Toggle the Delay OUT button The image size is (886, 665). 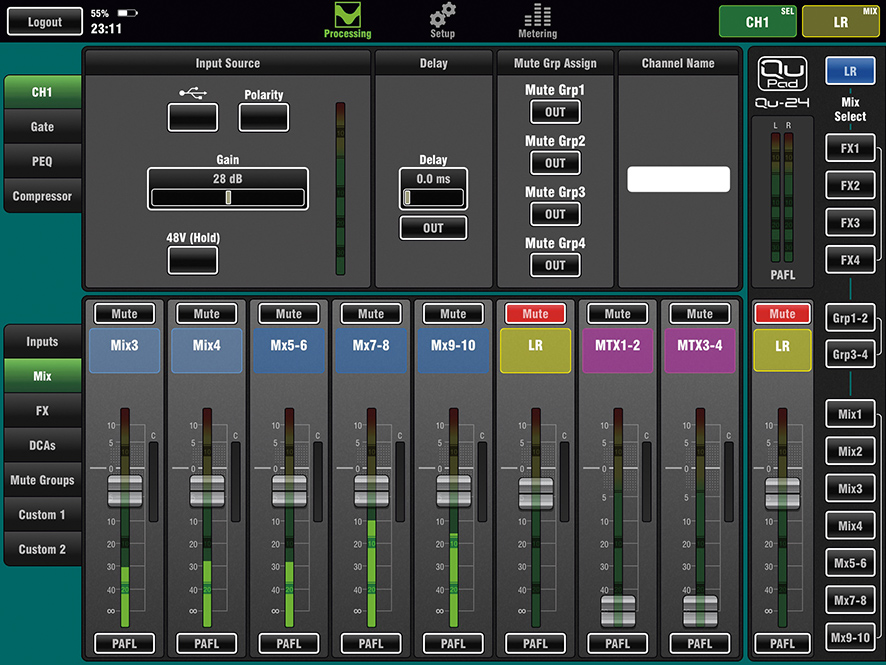coord(433,228)
